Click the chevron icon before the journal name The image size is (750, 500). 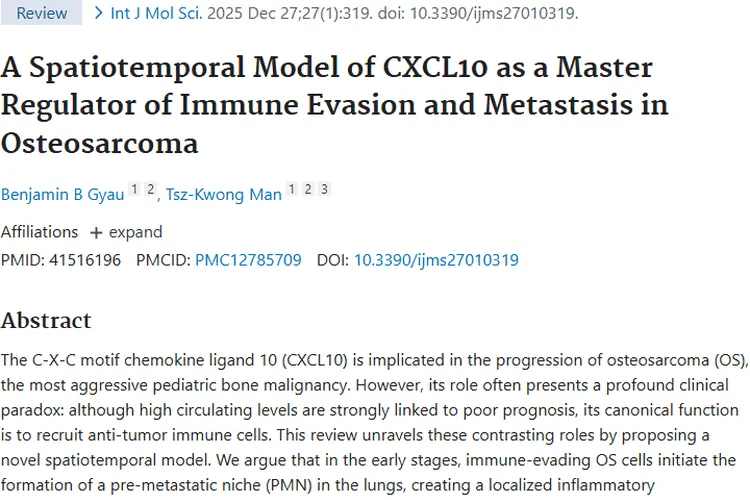click(98, 13)
